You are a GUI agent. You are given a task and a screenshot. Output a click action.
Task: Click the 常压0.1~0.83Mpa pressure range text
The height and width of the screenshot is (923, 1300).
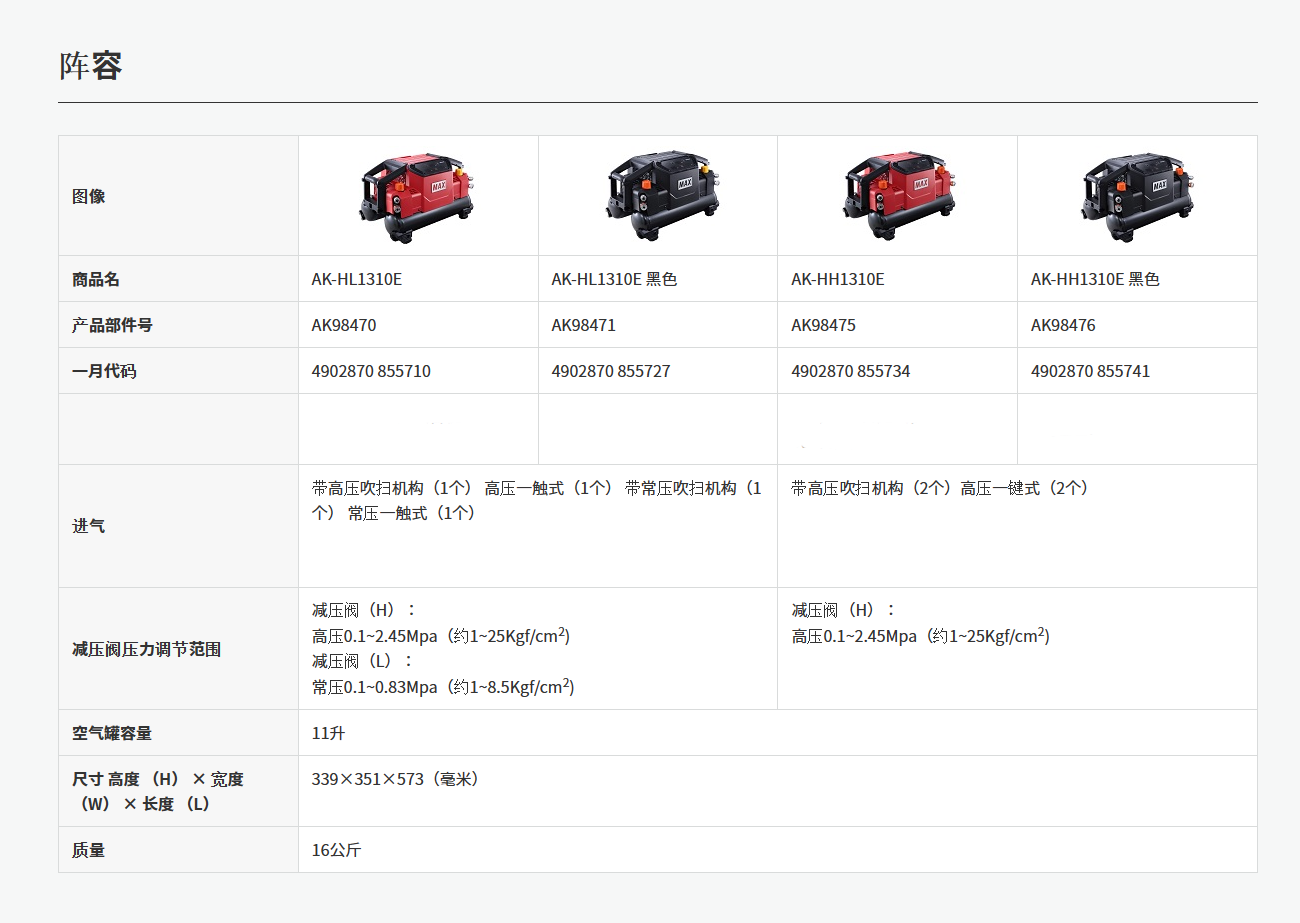tap(443, 687)
